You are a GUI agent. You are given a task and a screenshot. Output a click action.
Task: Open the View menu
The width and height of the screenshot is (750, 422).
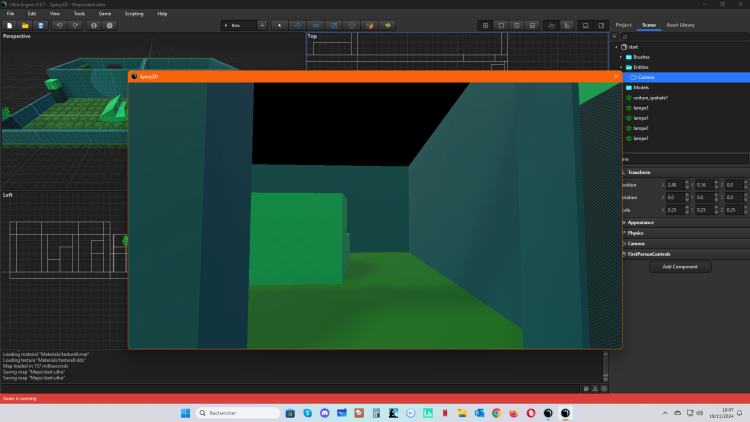coord(55,14)
